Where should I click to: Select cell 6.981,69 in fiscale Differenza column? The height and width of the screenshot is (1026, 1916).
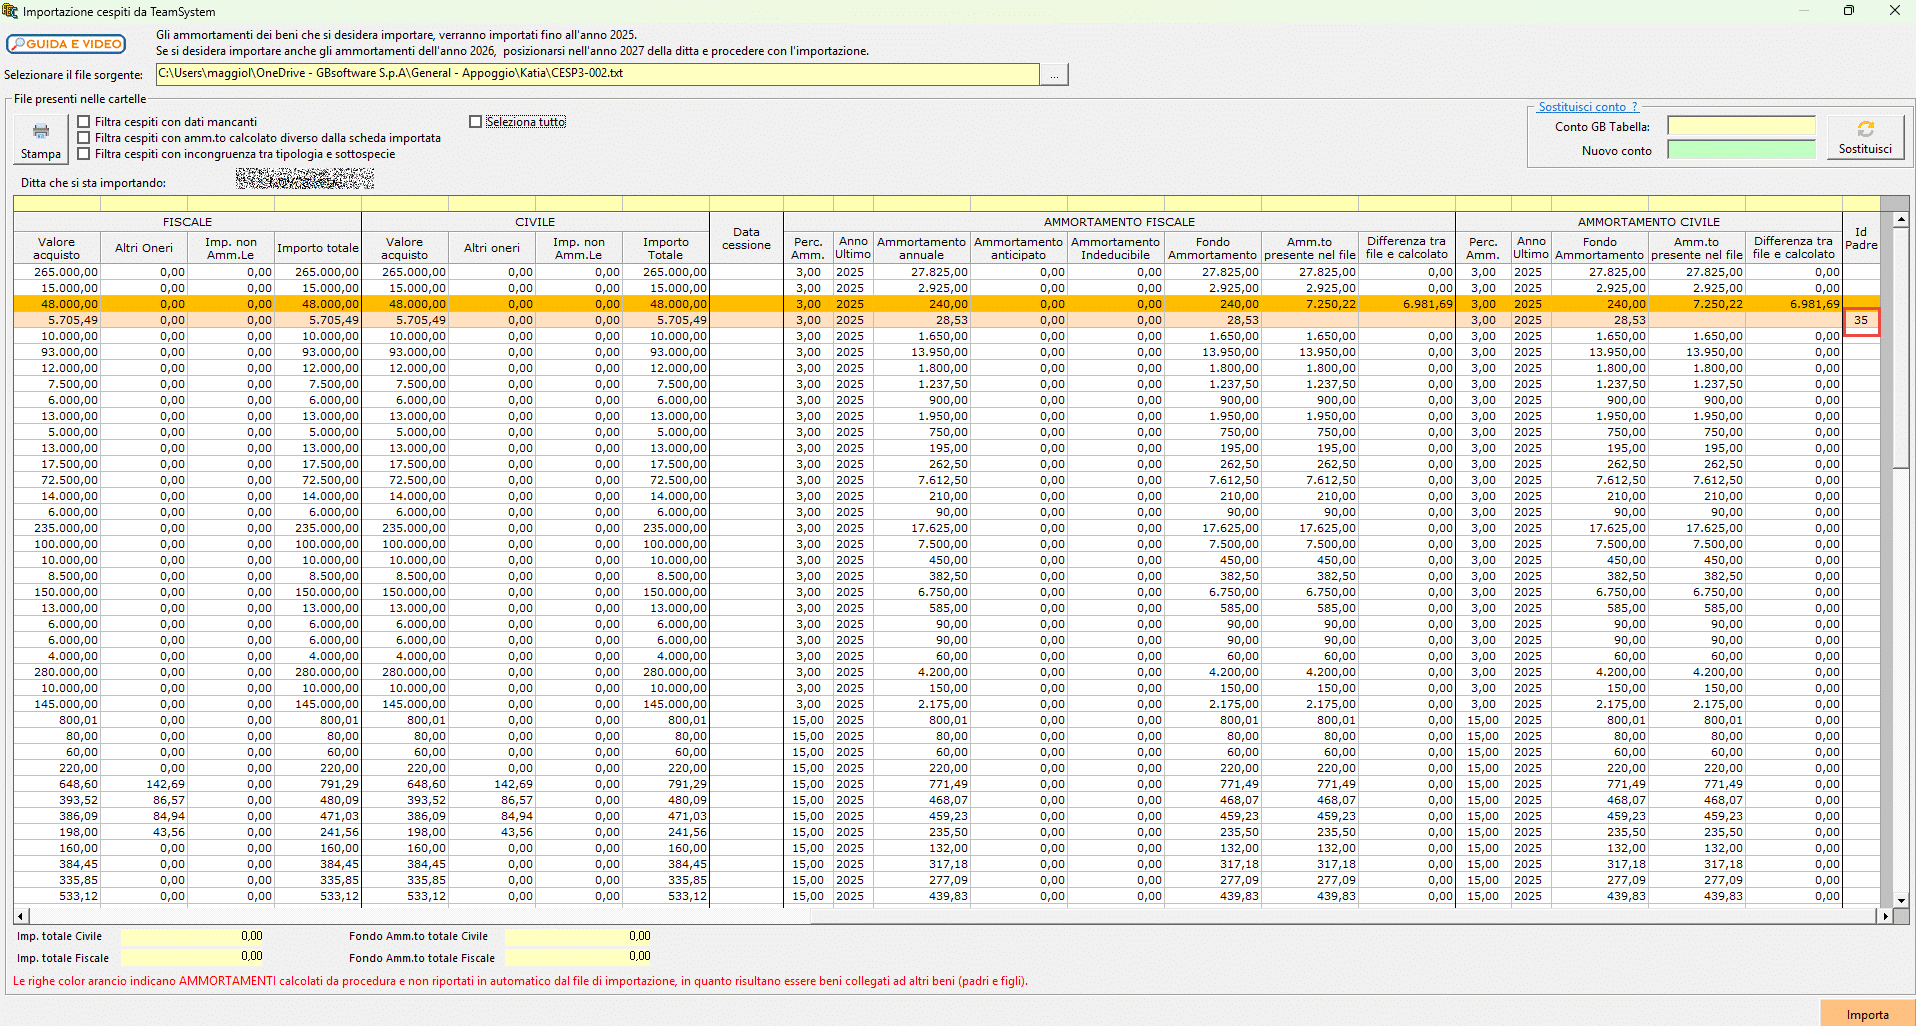pos(1406,304)
